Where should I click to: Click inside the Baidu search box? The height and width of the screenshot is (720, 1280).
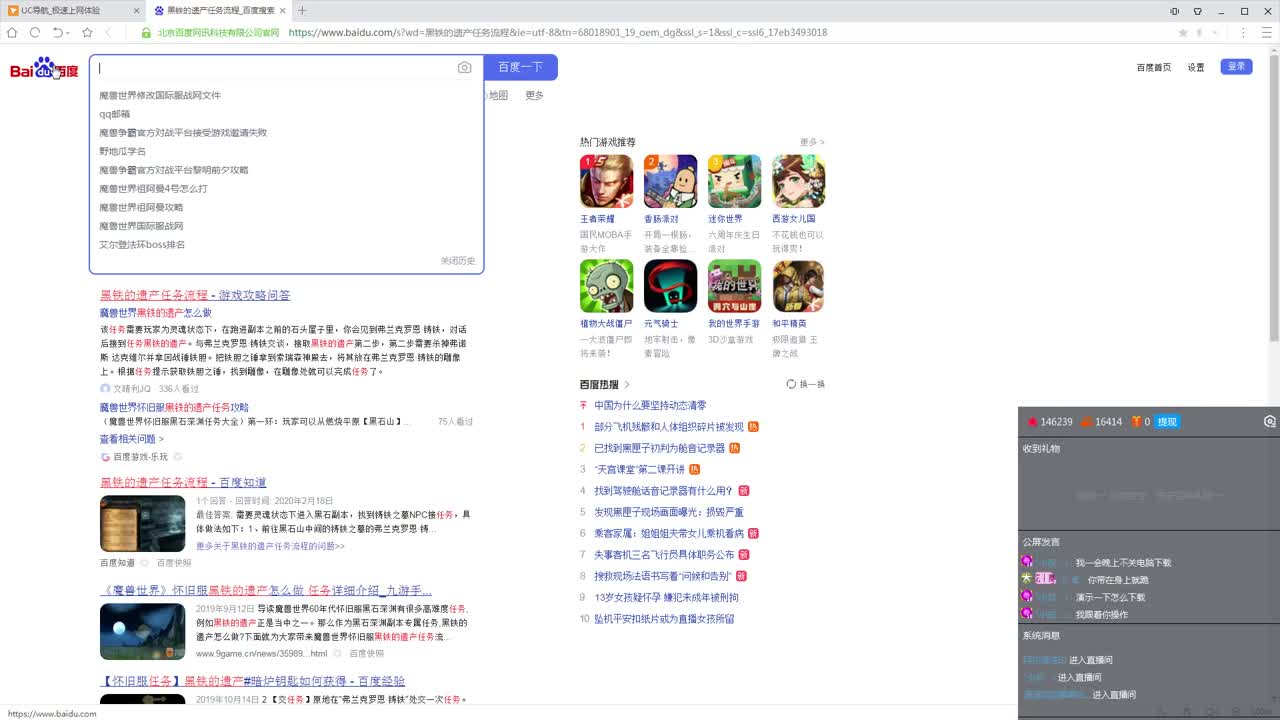click(x=275, y=68)
